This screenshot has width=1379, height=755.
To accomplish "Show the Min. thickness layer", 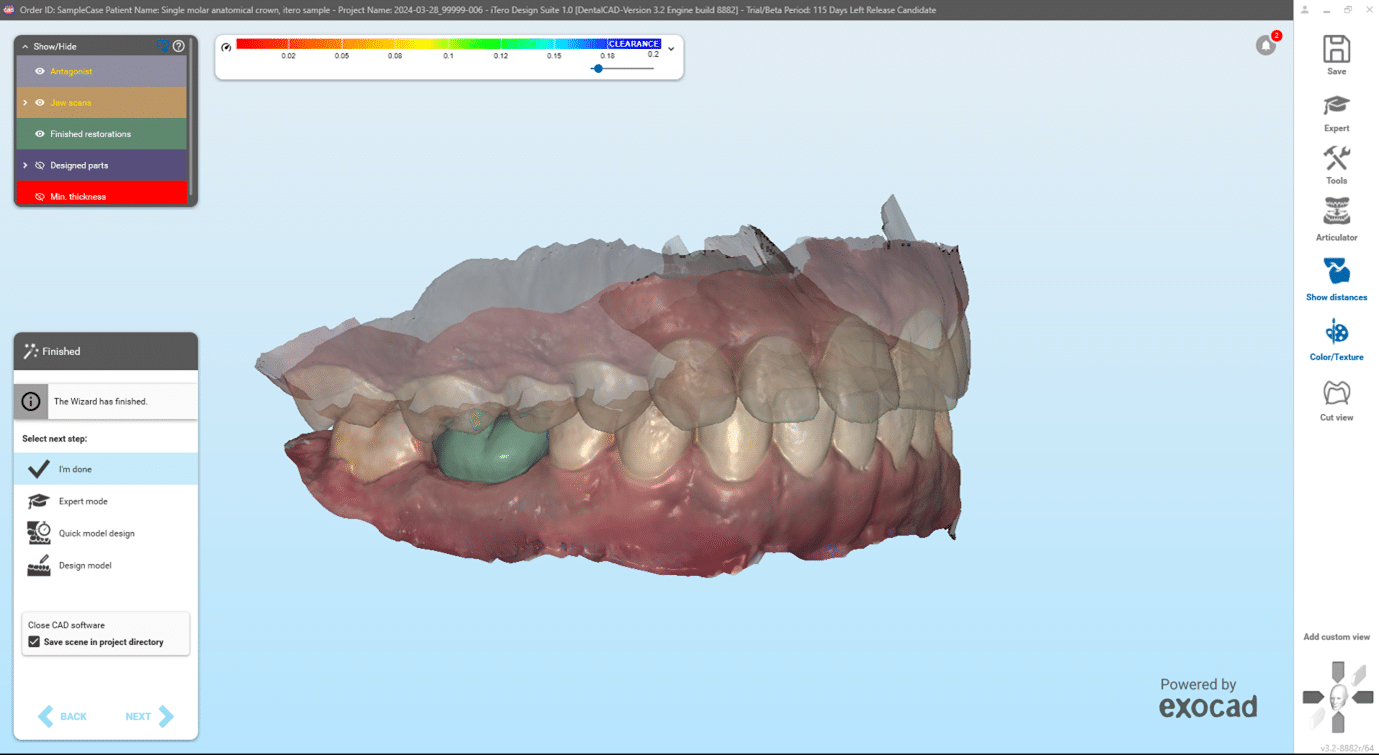I will point(40,197).
